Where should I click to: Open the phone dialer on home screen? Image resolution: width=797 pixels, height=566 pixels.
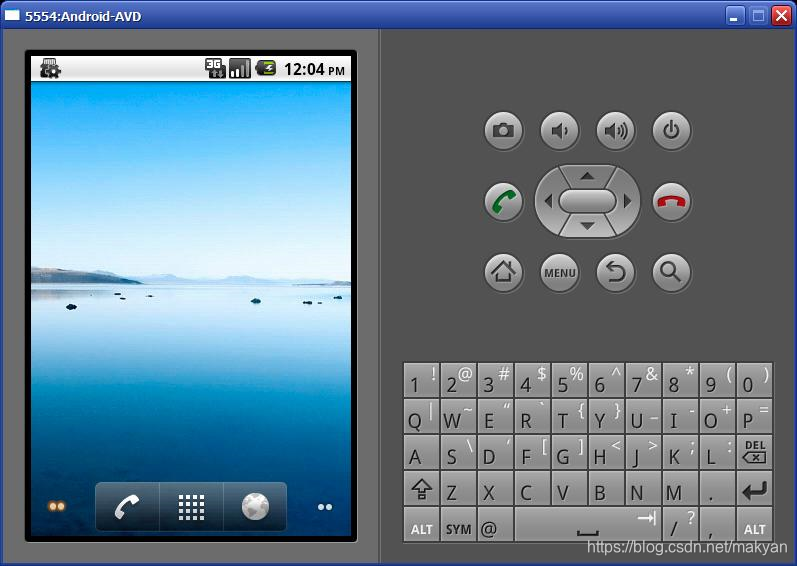coord(127,507)
